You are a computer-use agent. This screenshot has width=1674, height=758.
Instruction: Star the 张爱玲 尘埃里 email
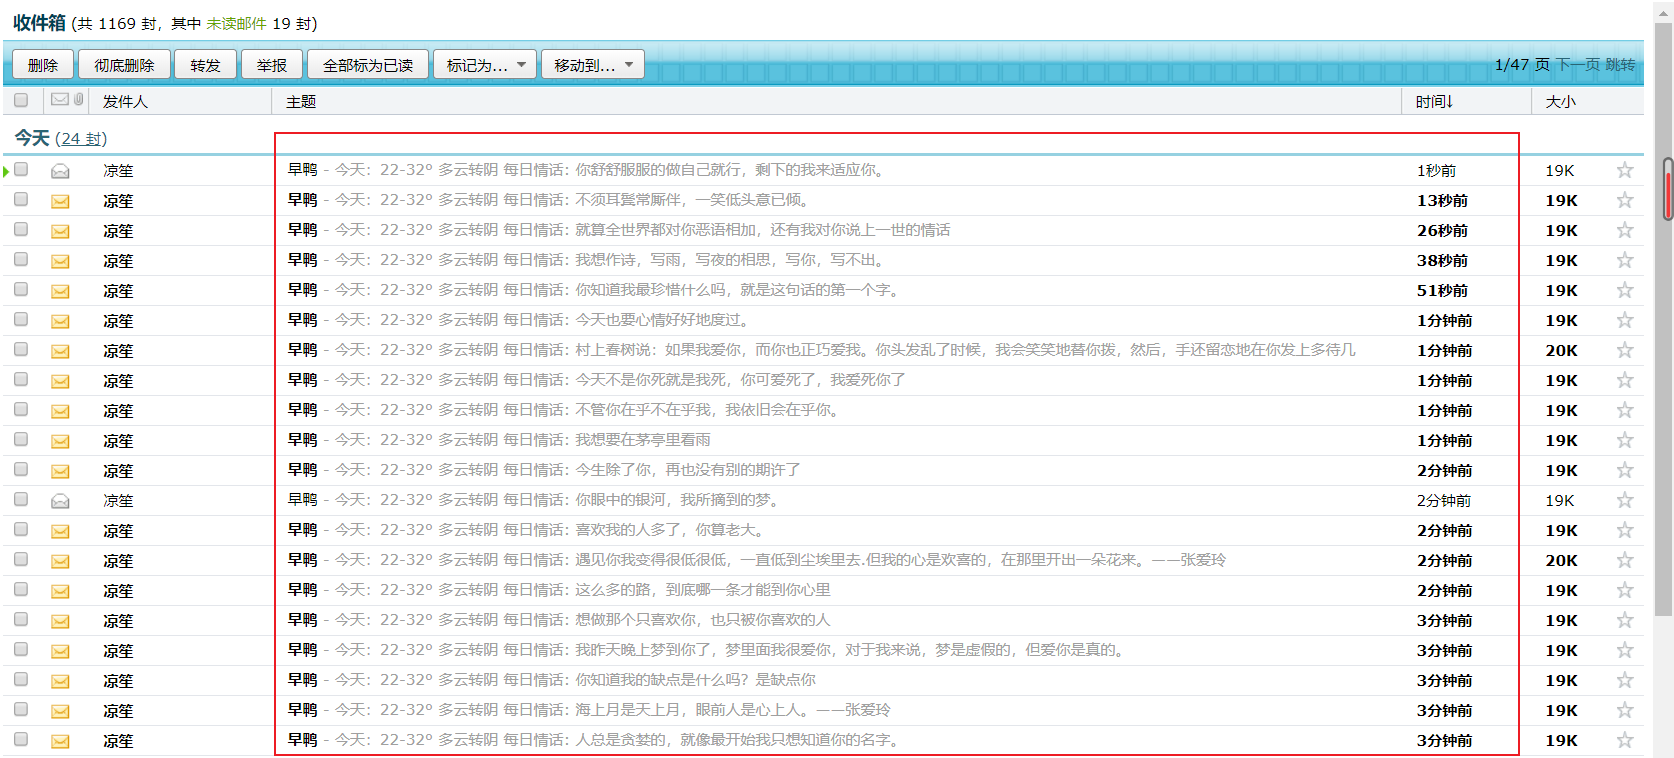pyautogui.click(x=1625, y=560)
